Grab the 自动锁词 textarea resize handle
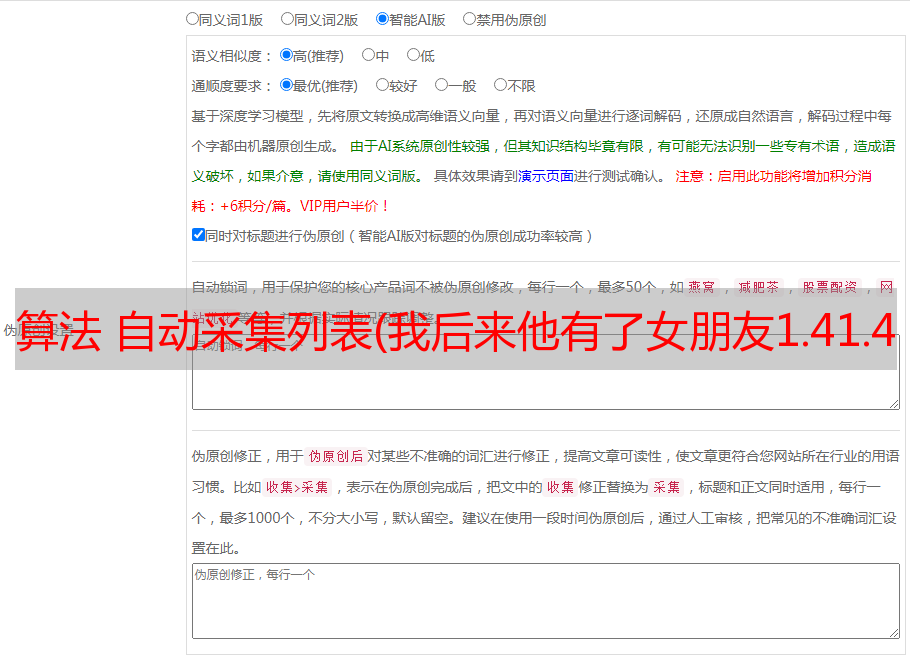The width and height of the screenshot is (911, 658). click(x=894, y=404)
